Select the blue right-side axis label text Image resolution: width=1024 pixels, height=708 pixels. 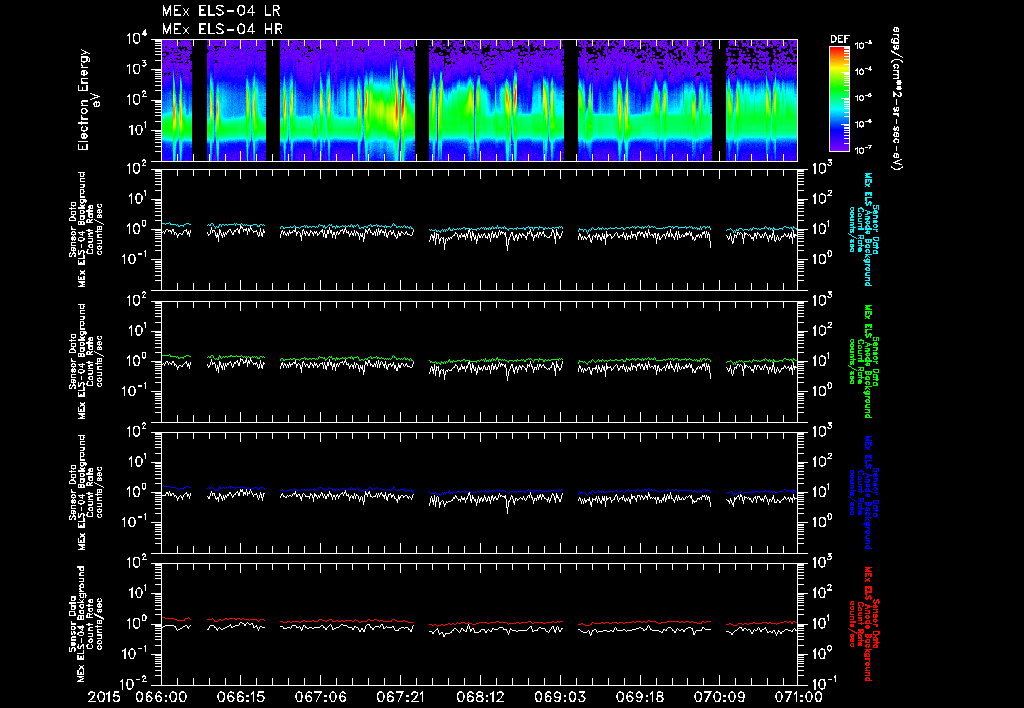tap(862, 492)
